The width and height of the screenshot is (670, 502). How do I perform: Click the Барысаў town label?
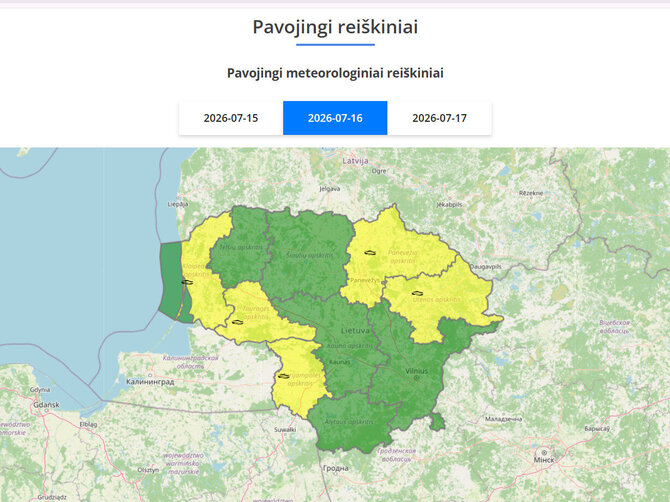click(597, 428)
